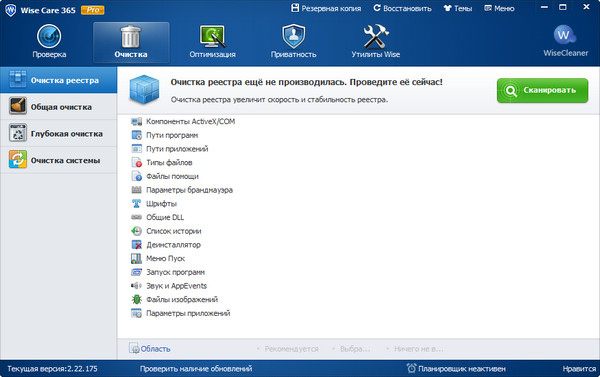This screenshot has height=377, width=600.
Task: Switch to Очистка реестра section
Action: (x=59, y=80)
